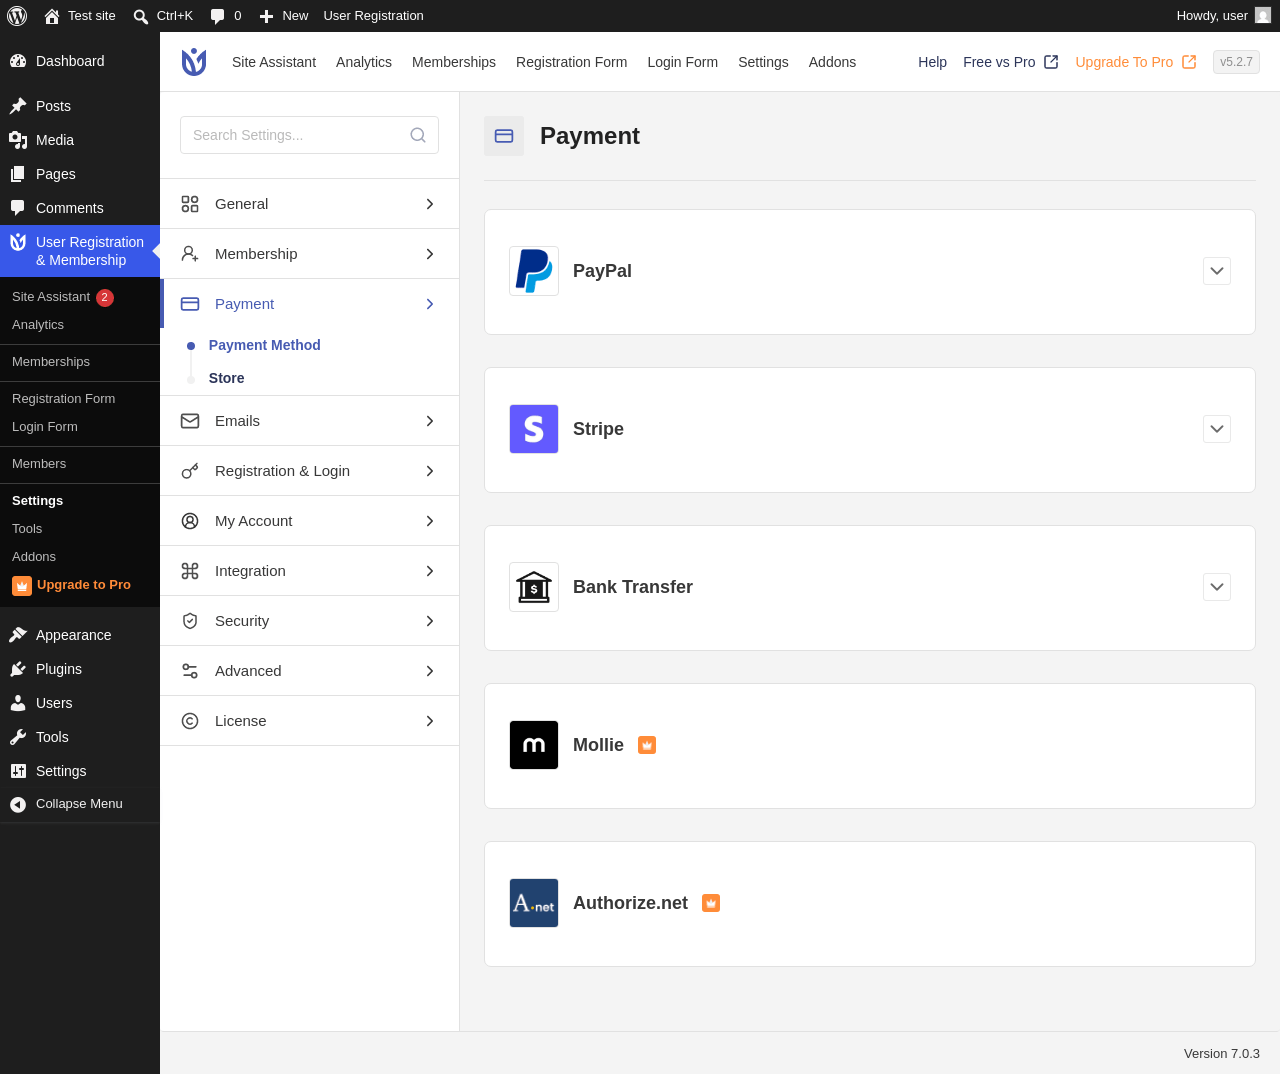
Task: Click the Bank Transfer icon
Action: pyautogui.click(x=534, y=587)
